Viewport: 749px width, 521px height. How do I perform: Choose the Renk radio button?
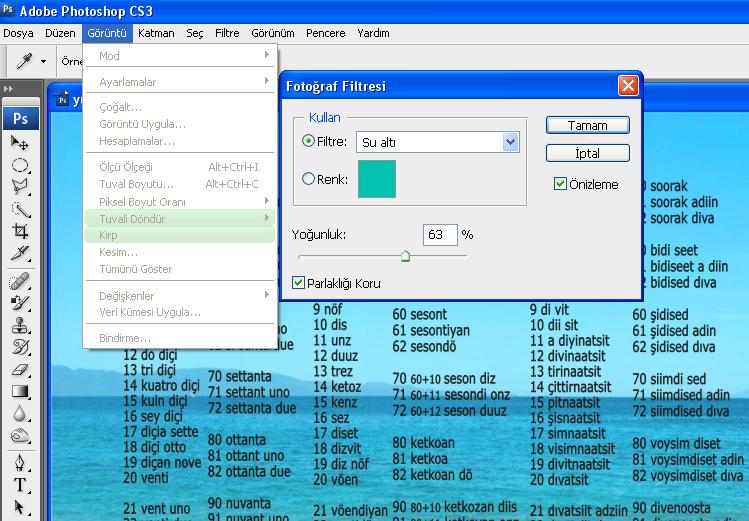[x=309, y=179]
